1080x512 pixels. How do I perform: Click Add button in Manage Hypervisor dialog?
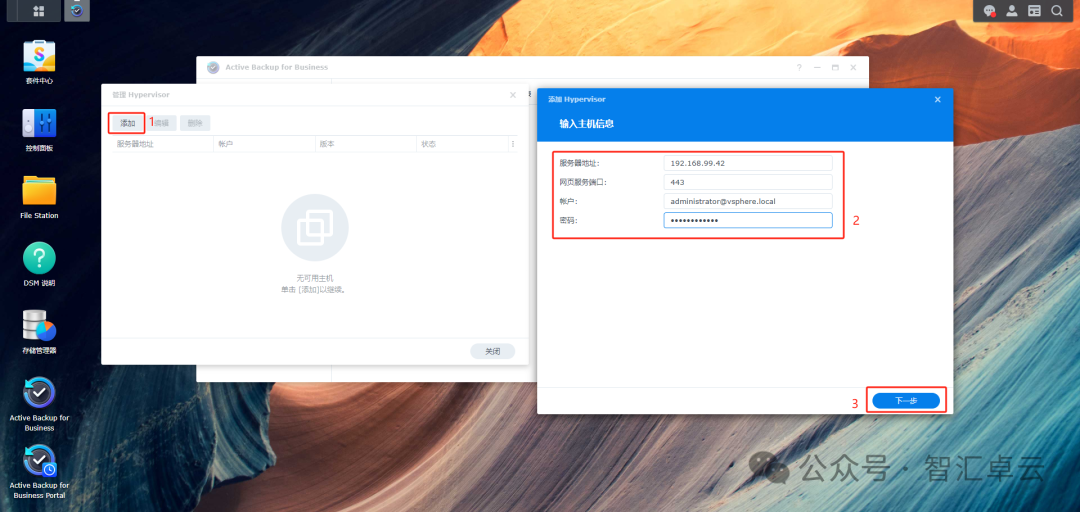(127, 123)
